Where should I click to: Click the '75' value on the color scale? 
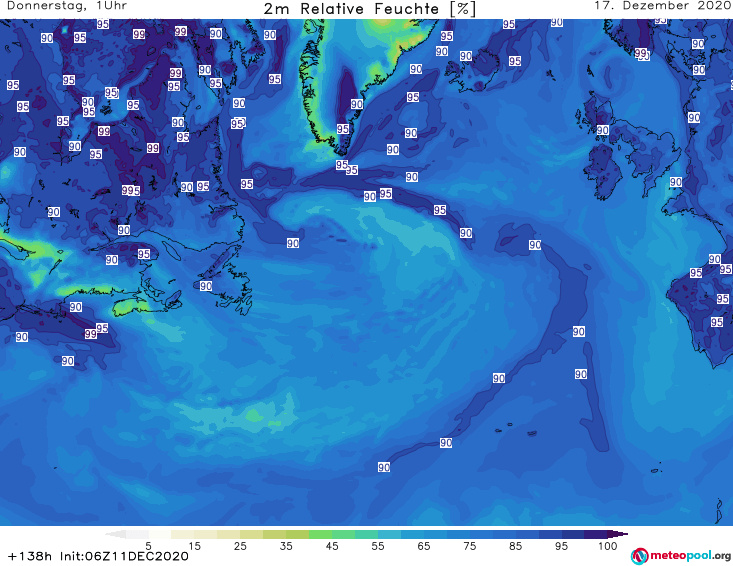tap(469, 546)
